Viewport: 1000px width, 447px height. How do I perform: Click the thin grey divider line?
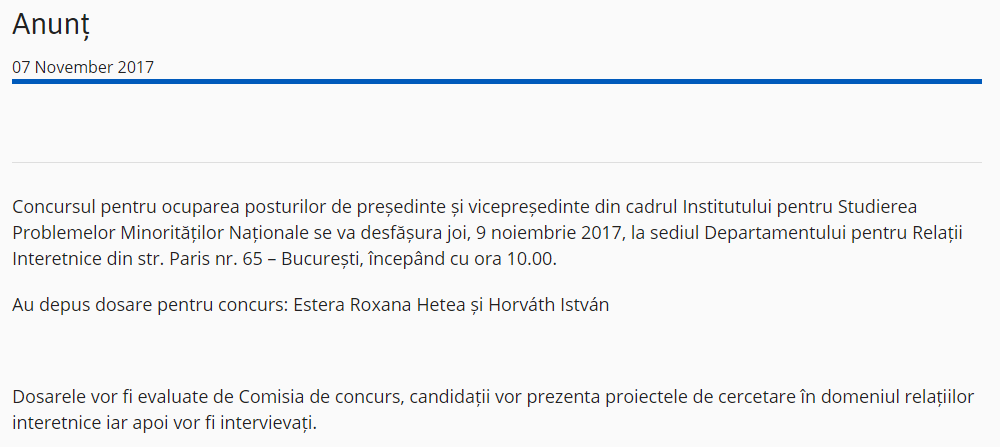(497, 162)
